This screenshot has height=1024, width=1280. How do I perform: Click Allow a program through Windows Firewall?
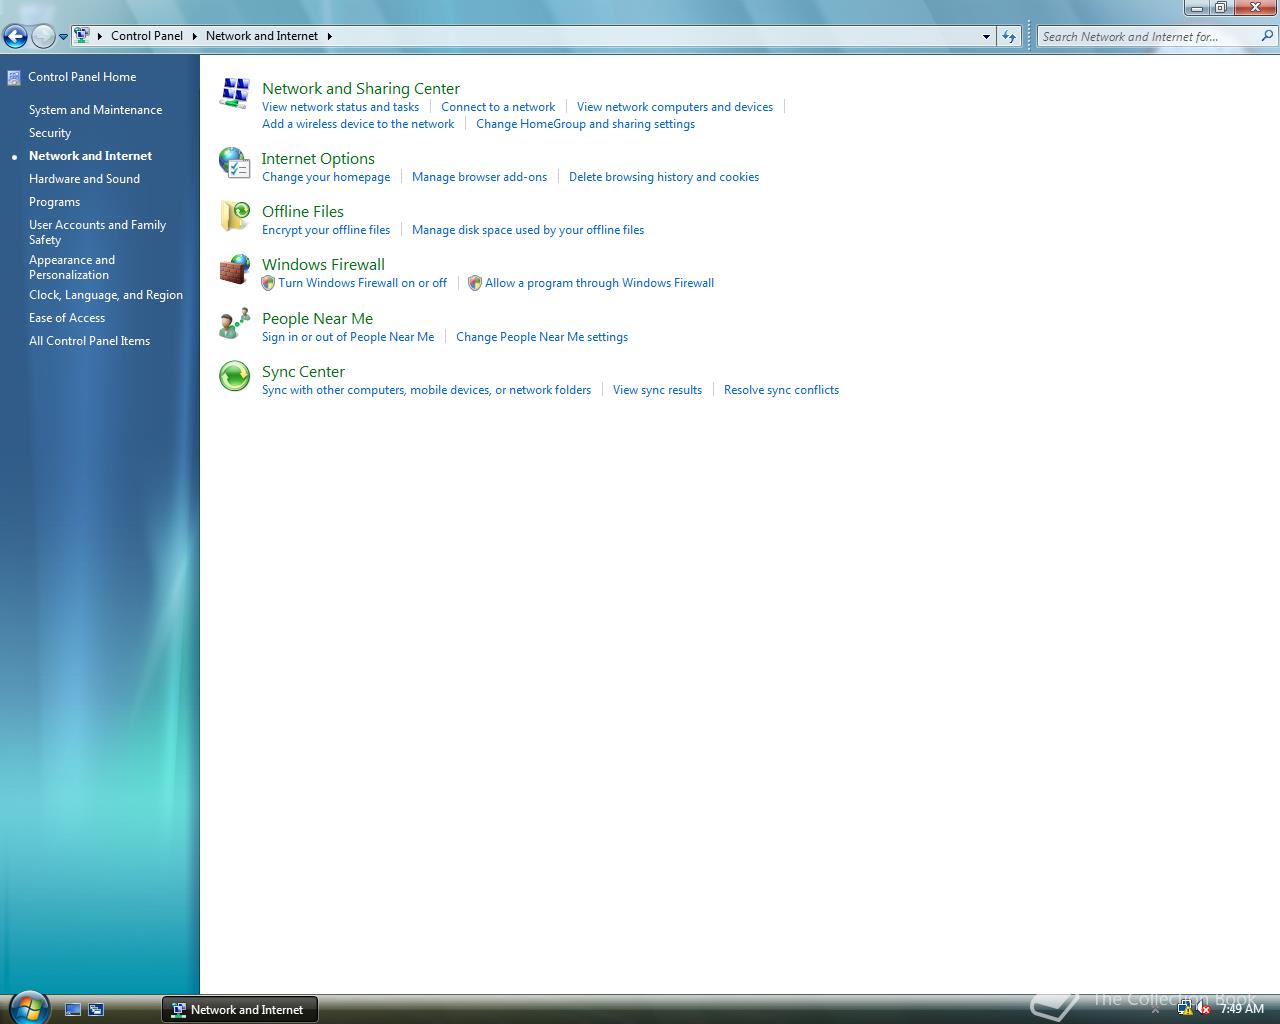[599, 283]
